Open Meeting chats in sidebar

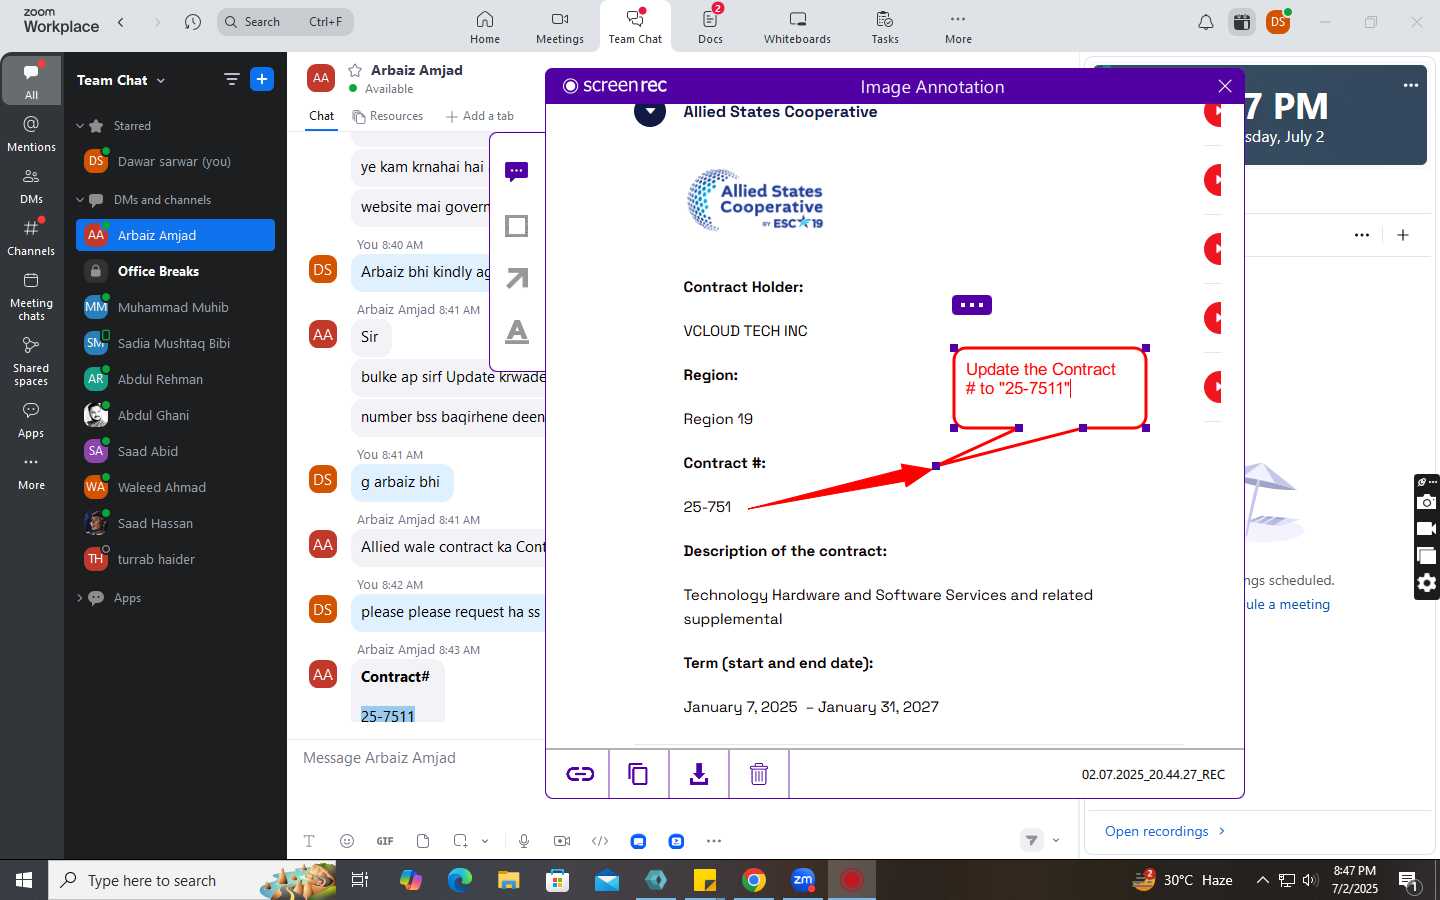tap(31, 296)
